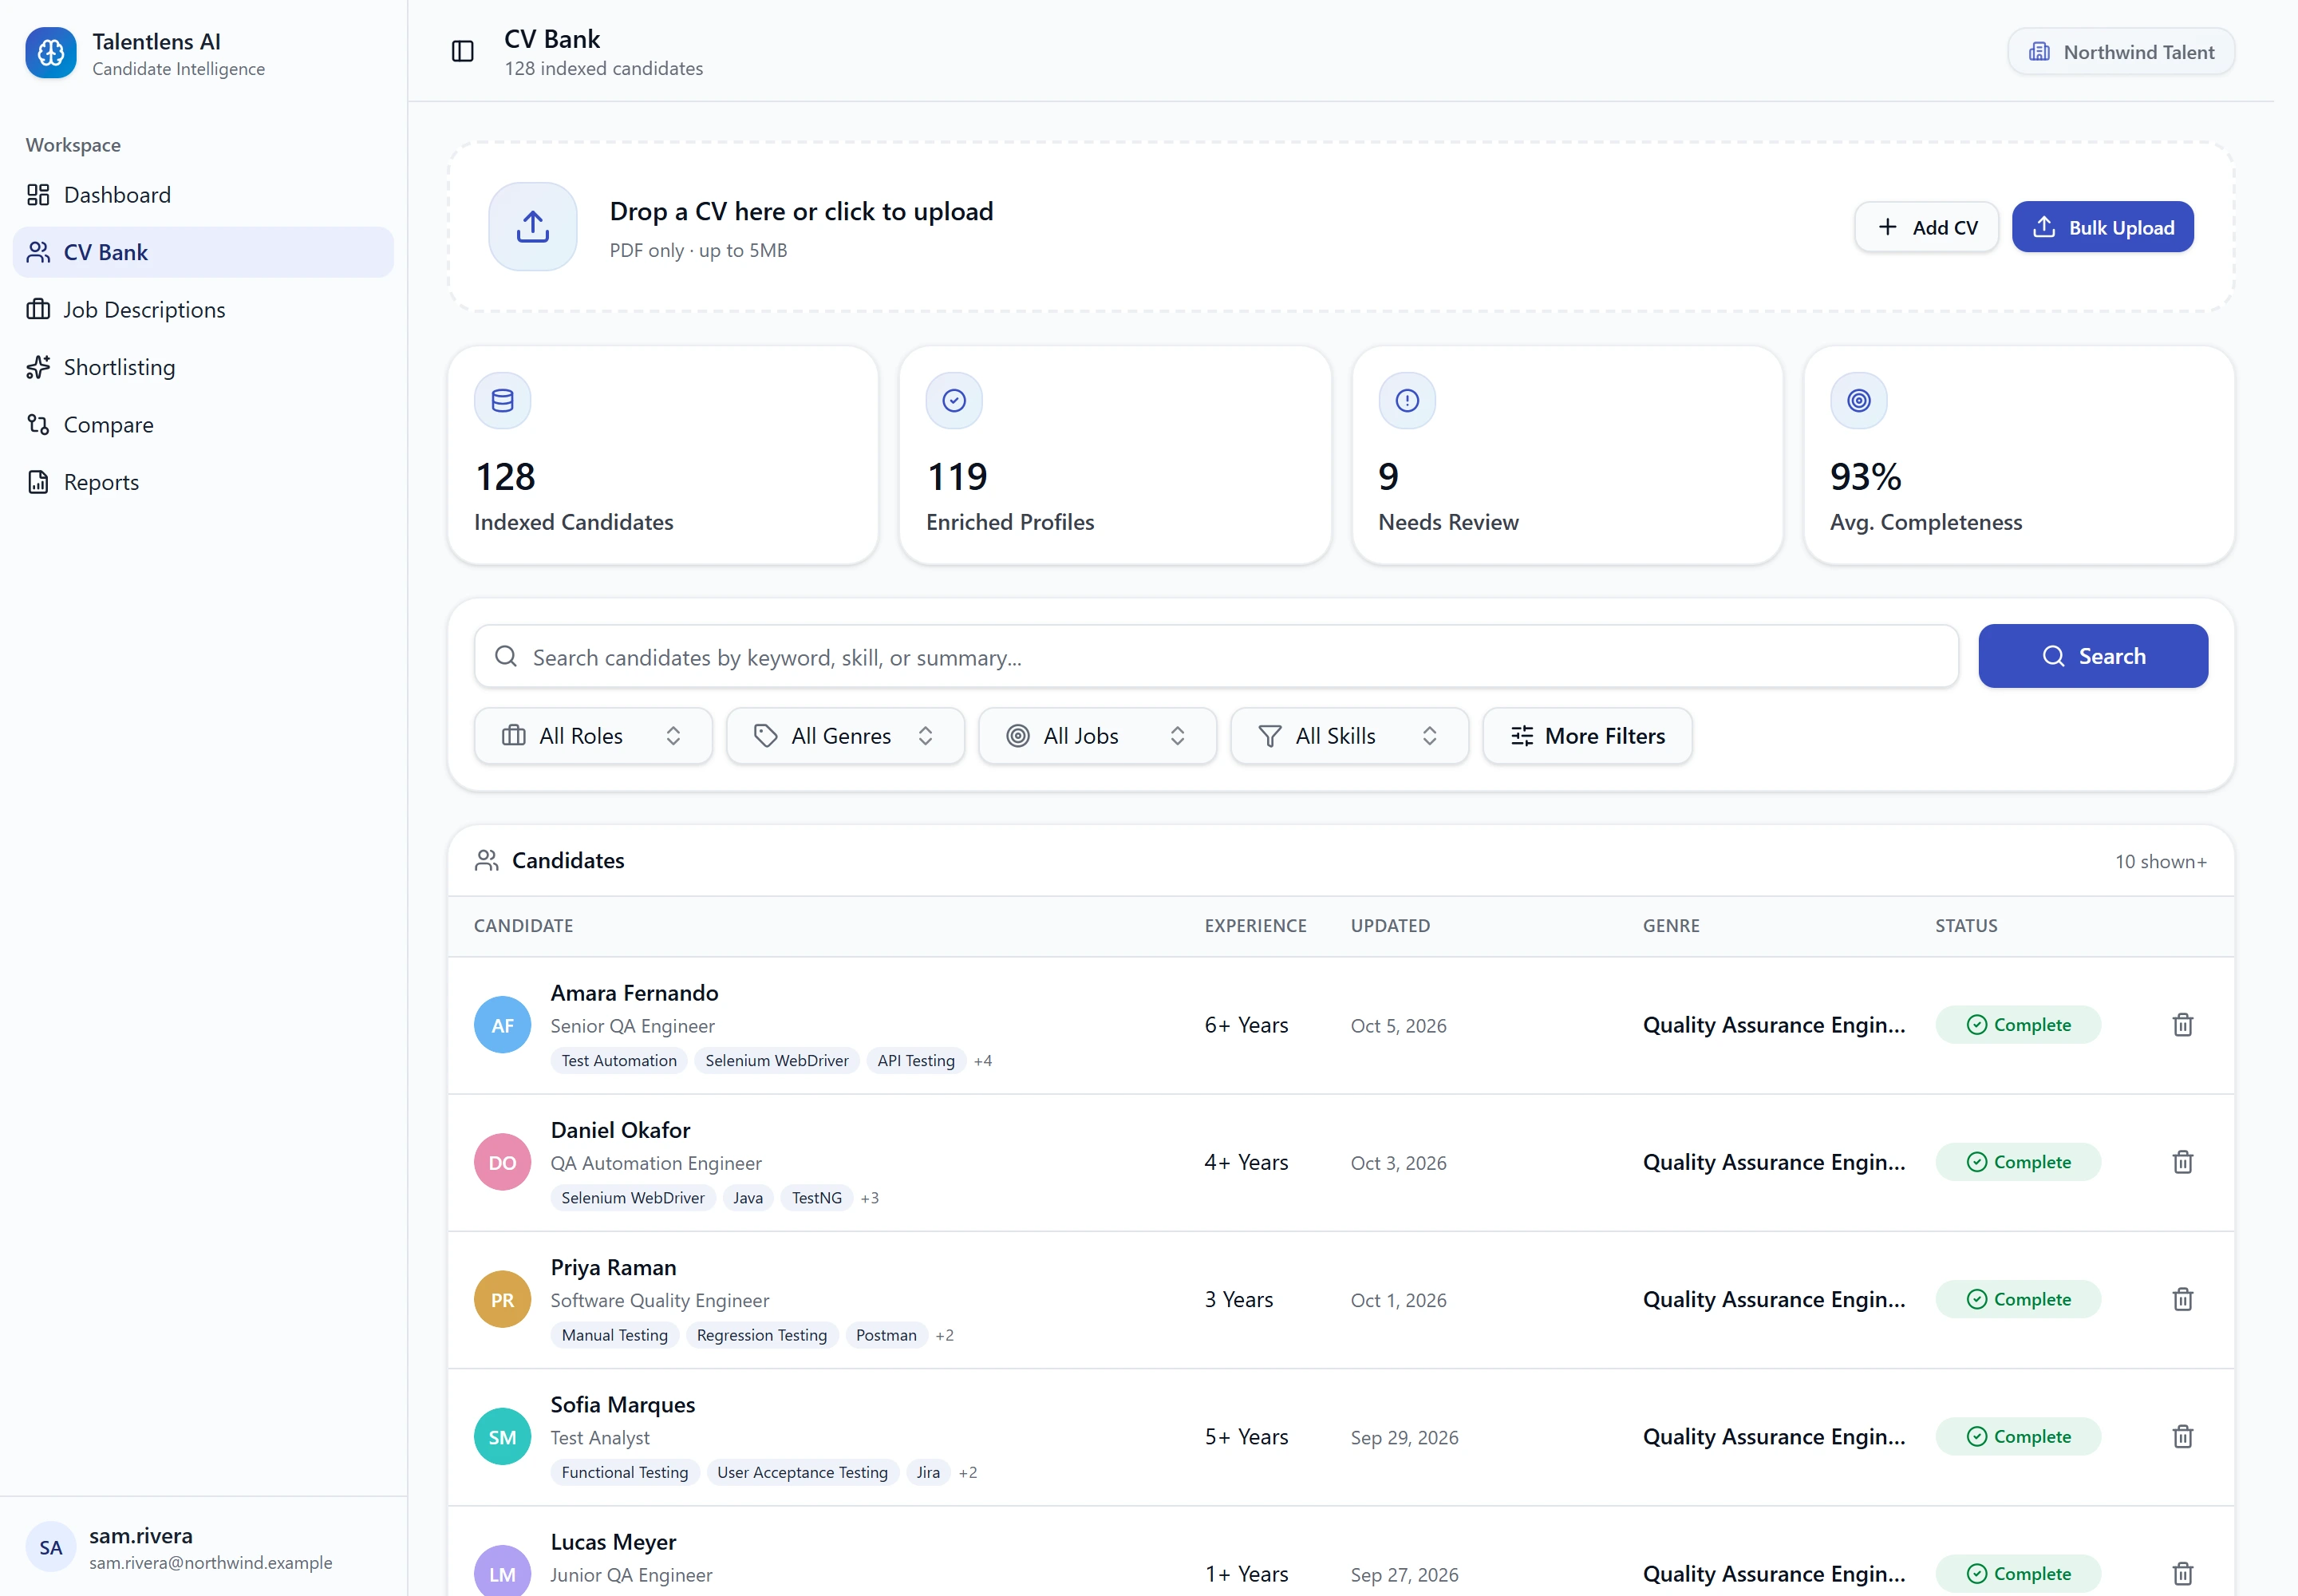2298x1596 pixels.
Task: Click the Avg. Completeness target icon
Action: (1859, 401)
